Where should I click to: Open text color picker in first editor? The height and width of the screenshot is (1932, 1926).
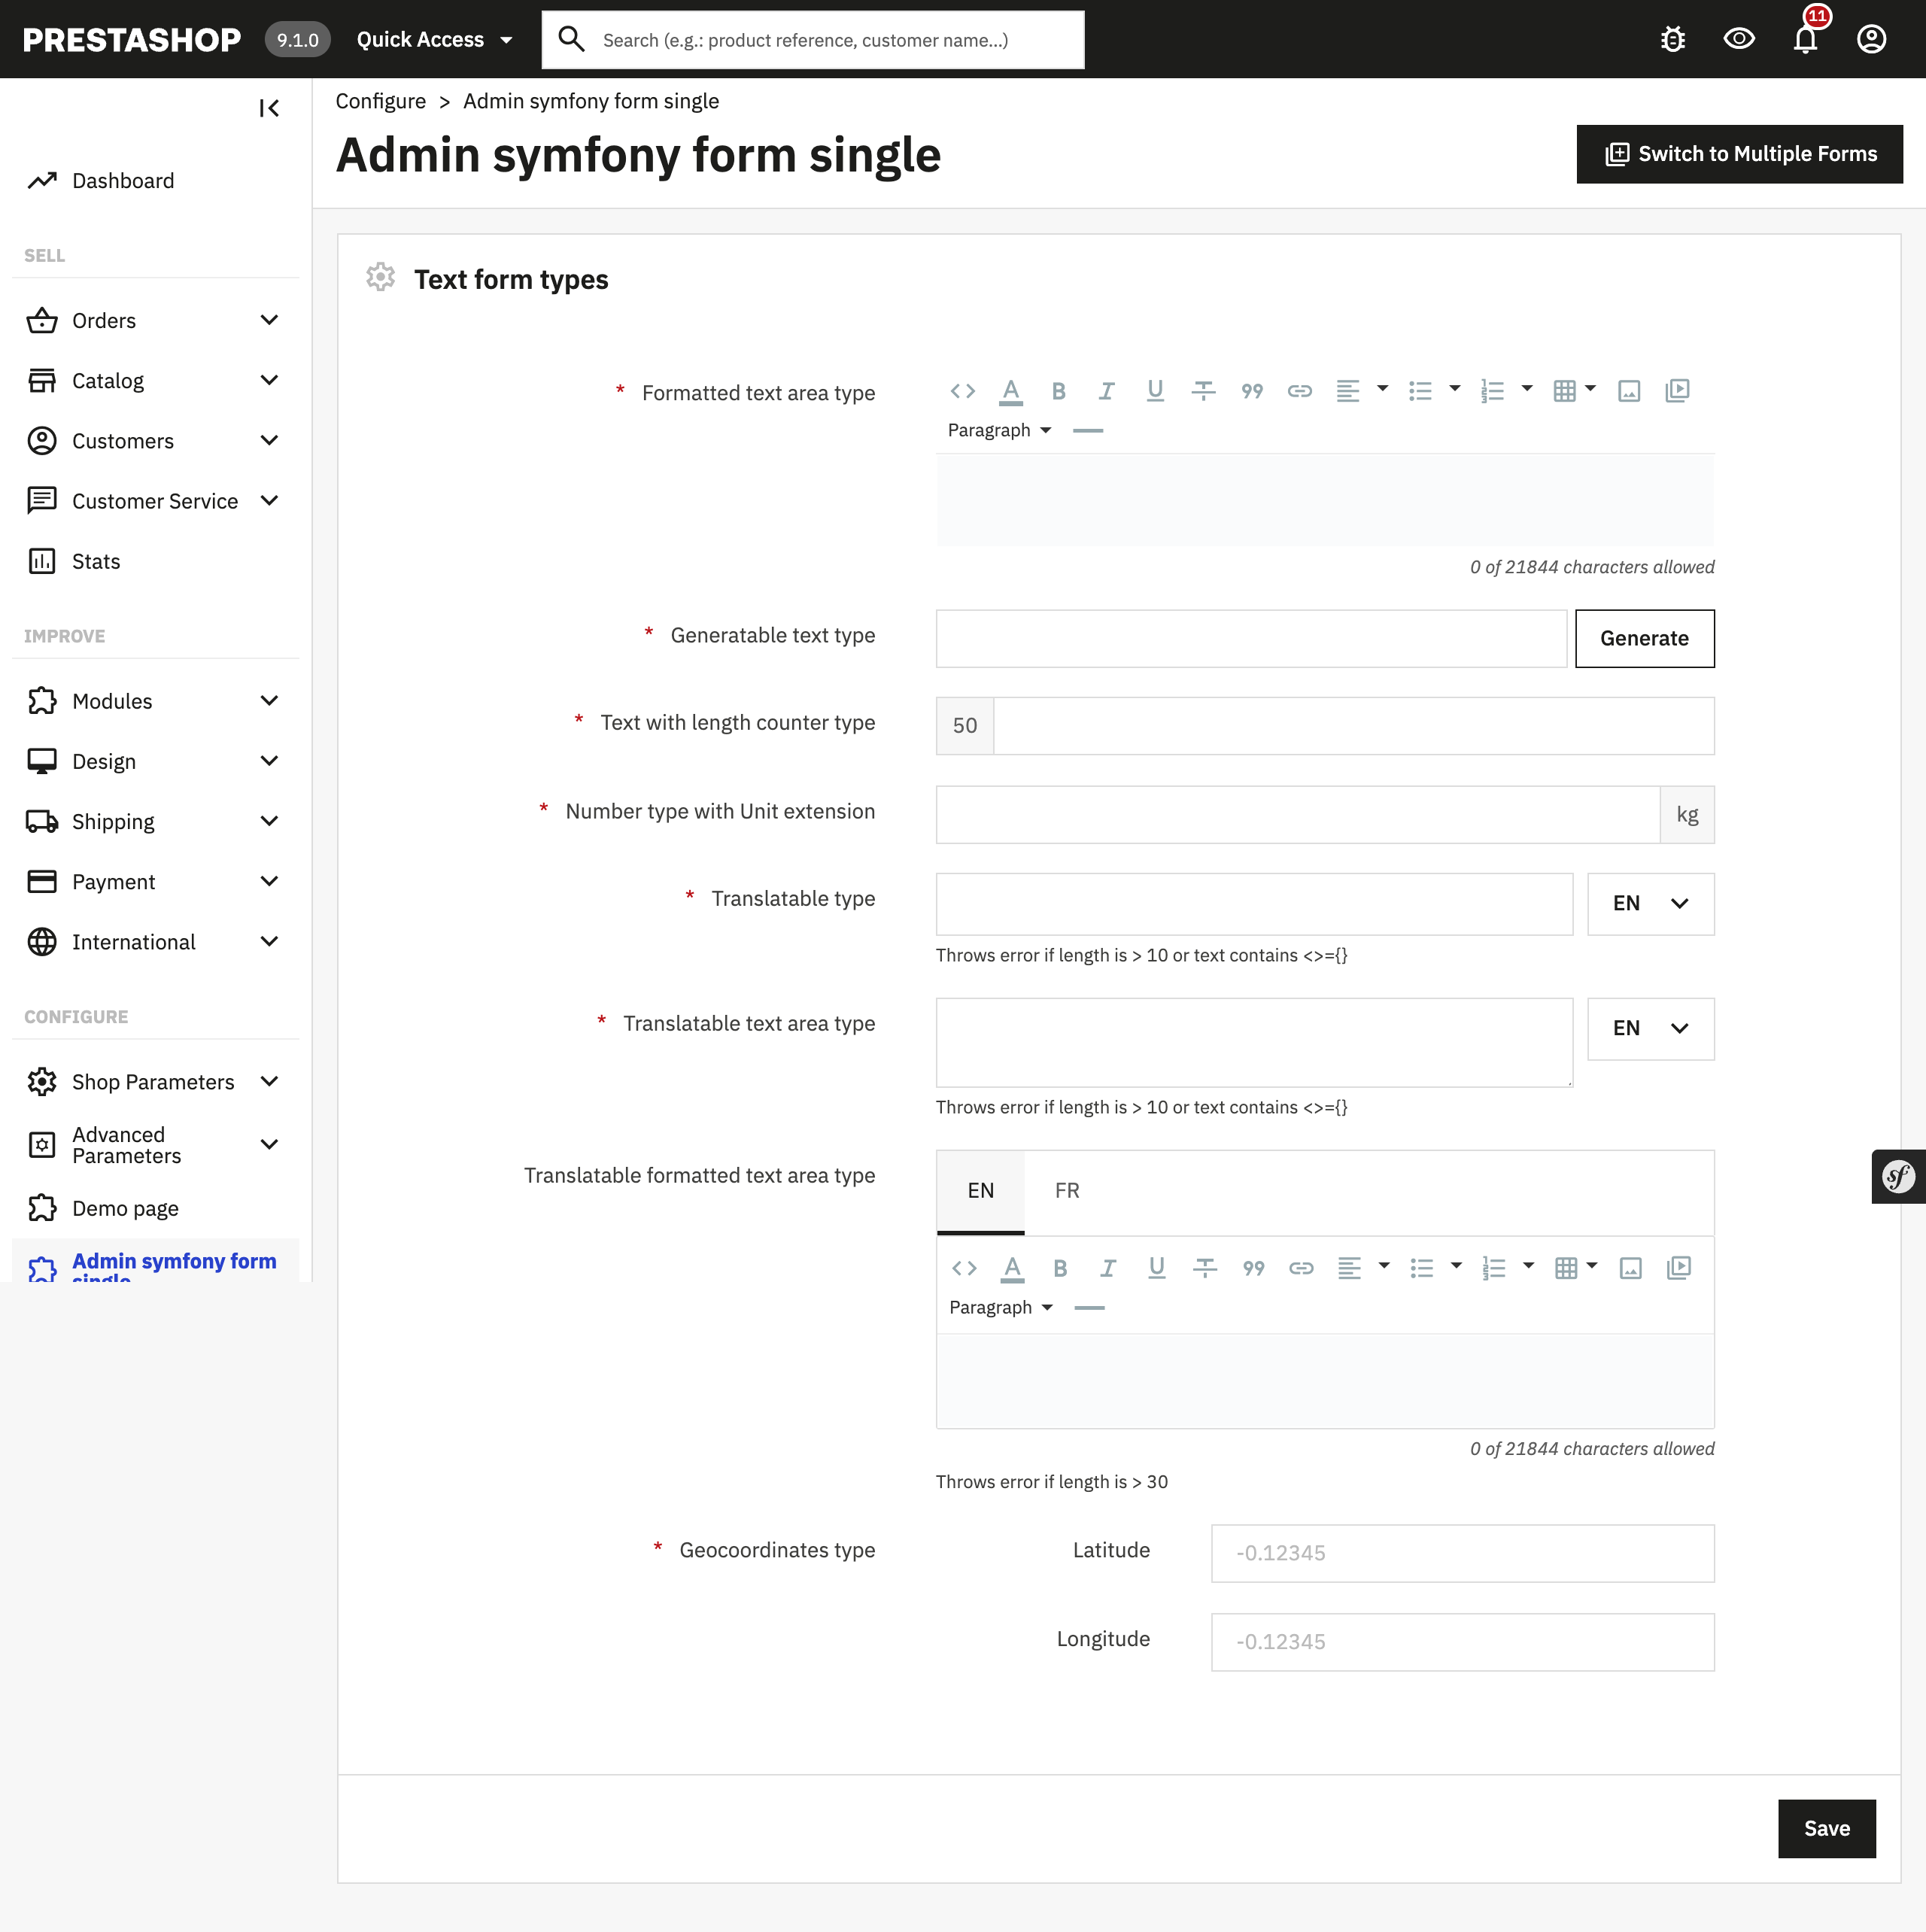tap(1010, 391)
